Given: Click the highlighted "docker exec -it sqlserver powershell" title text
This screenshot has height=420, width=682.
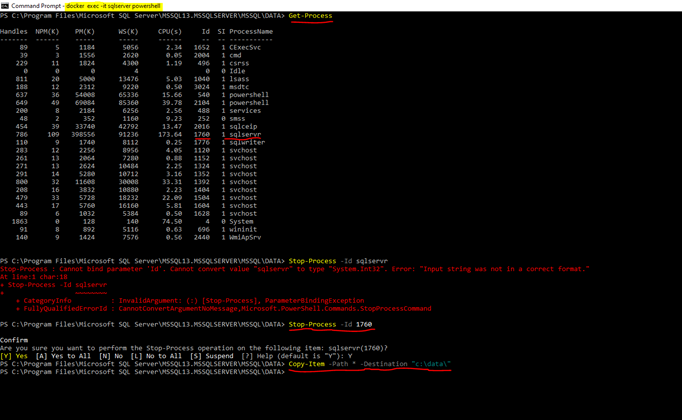Looking at the screenshot, I should point(114,6).
